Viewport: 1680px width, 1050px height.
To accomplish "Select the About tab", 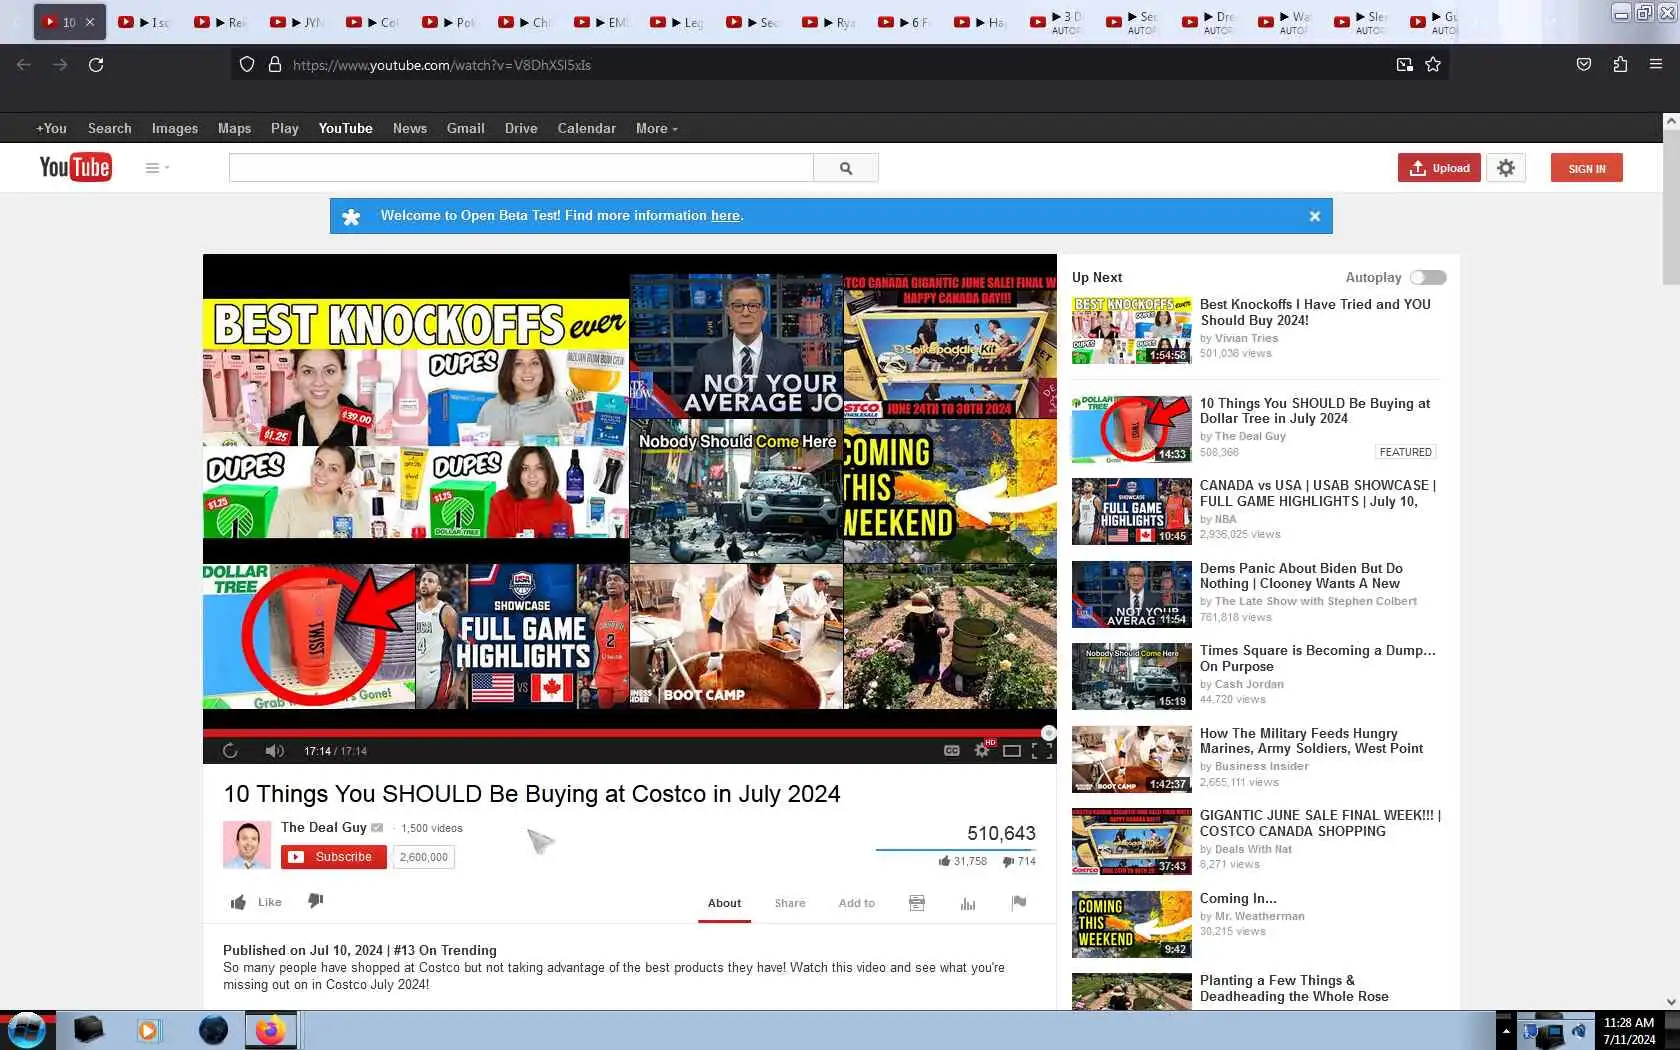I will click(725, 903).
